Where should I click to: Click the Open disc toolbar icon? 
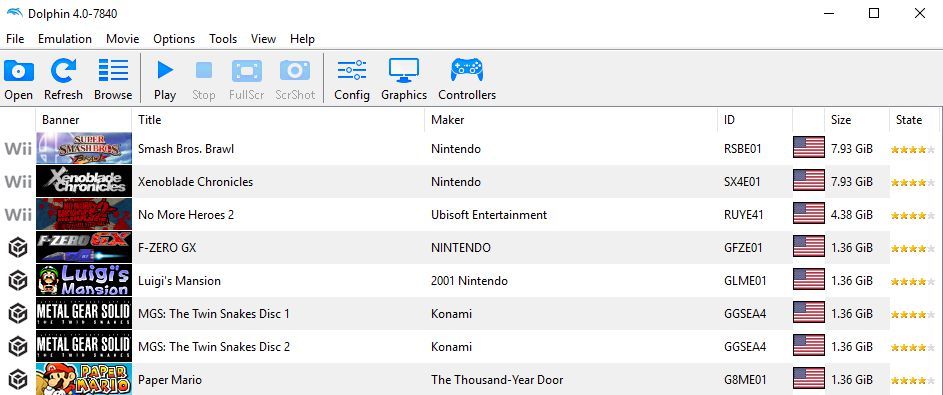click(19, 71)
